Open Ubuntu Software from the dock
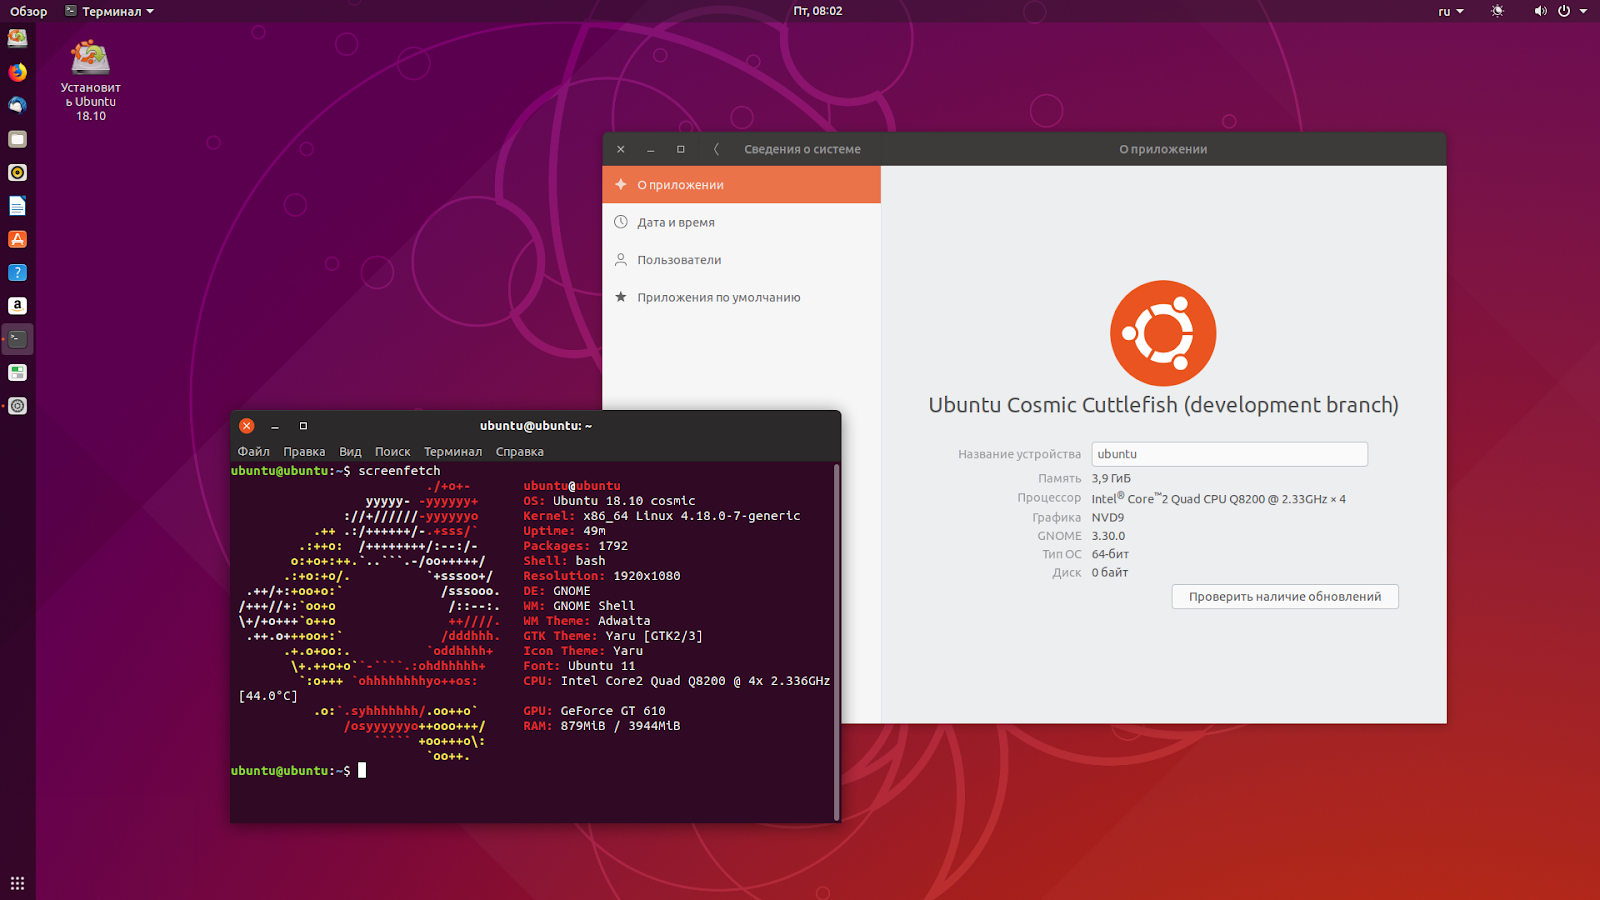 tap(17, 239)
